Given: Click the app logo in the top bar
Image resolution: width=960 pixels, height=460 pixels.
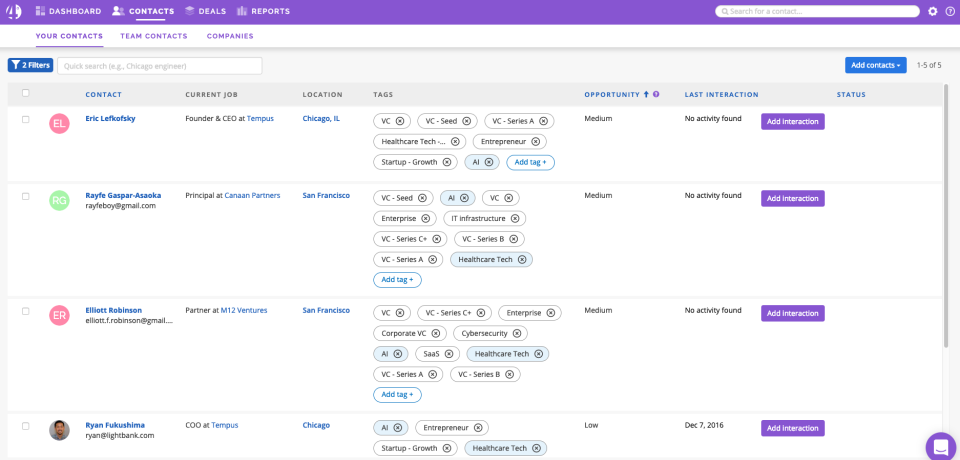Looking at the screenshot, I should tap(13, 11).
